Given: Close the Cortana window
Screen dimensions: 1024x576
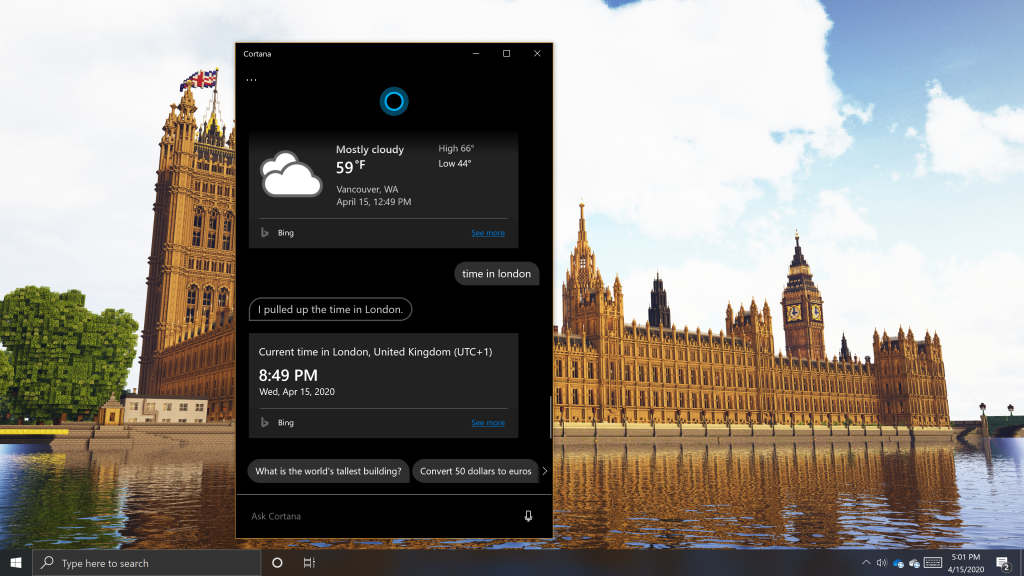Looking at the screenshot, I should [x=537, y=54].
